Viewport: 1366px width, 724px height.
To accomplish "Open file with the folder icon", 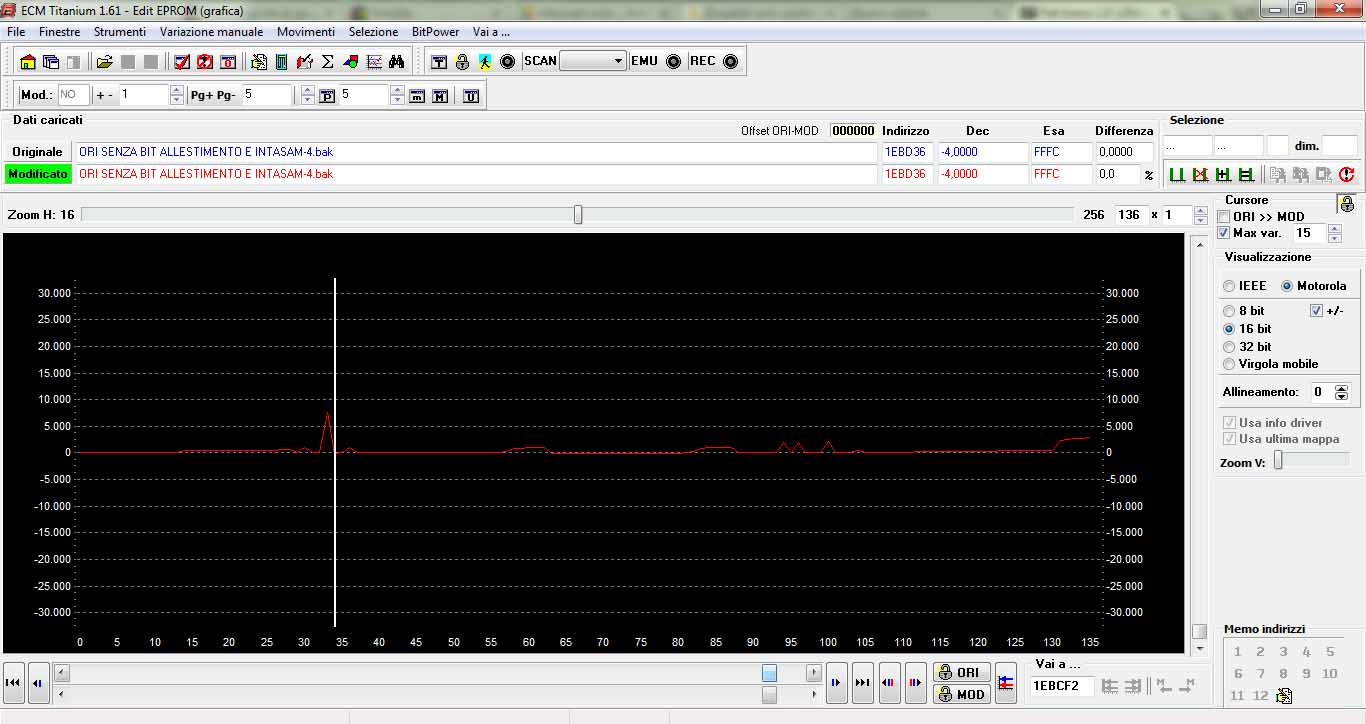I will click(105, 62).
